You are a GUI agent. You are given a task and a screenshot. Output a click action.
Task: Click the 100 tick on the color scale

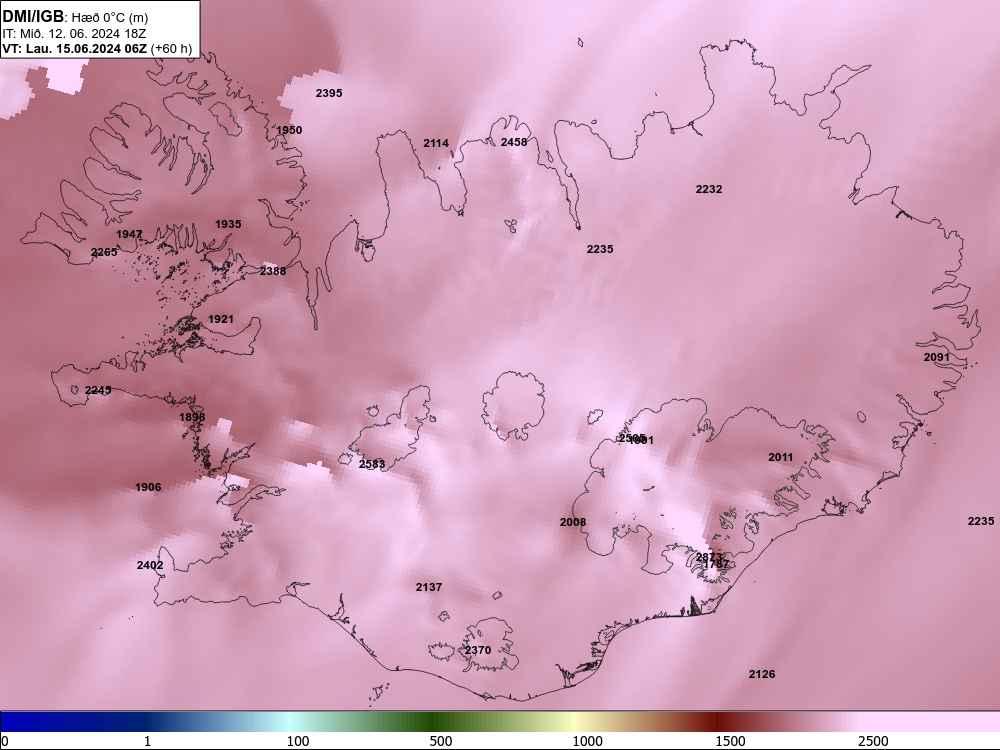(x=298, y=741)
